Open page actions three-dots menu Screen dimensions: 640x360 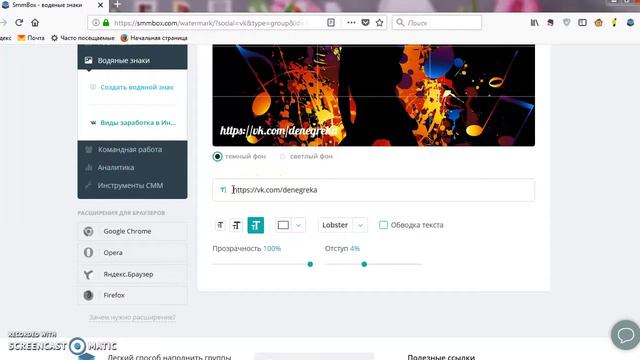click(351, 23)
